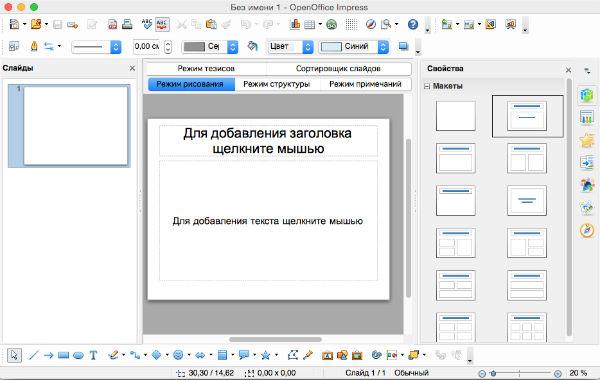Open a file with the folder icon
The image size is (600, 380).
[x=36, y=24]
